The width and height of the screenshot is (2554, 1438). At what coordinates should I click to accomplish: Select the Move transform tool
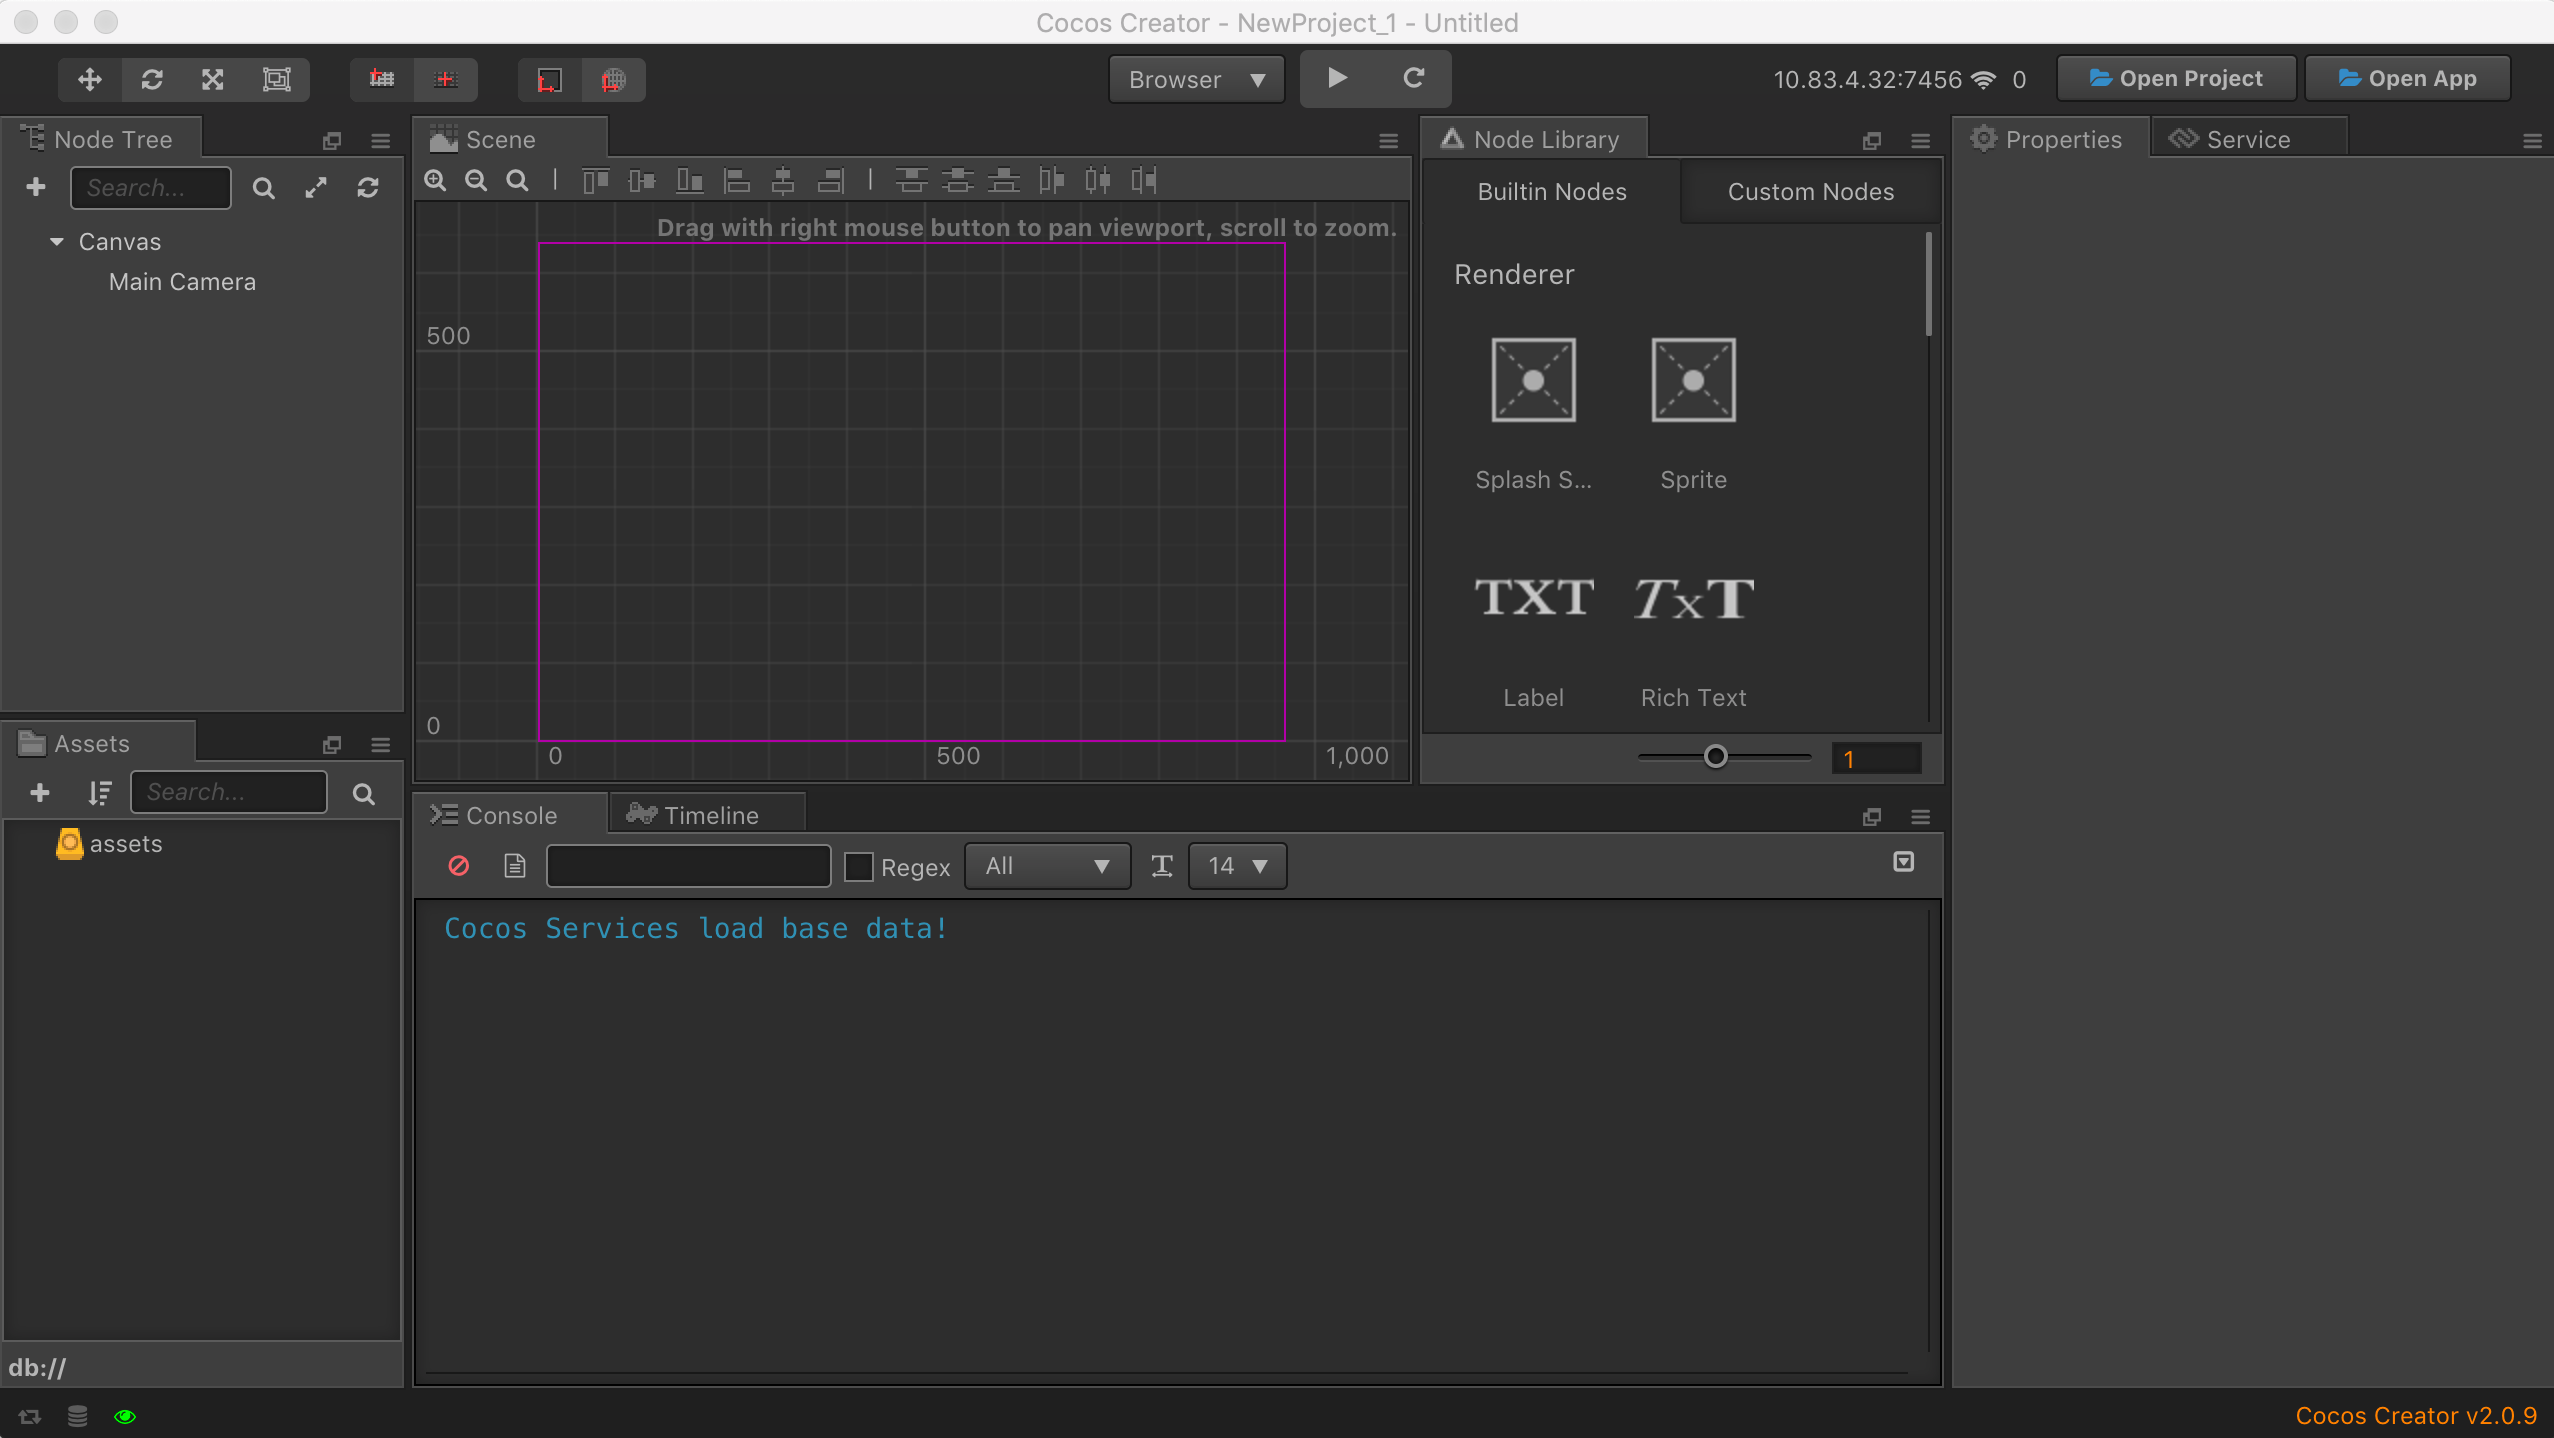click(x=90, y=80)
